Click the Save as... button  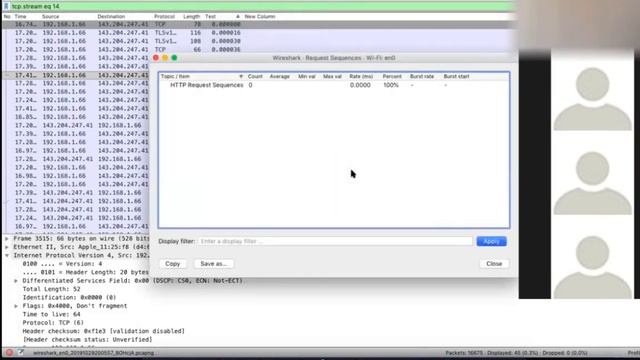(213, 264)
